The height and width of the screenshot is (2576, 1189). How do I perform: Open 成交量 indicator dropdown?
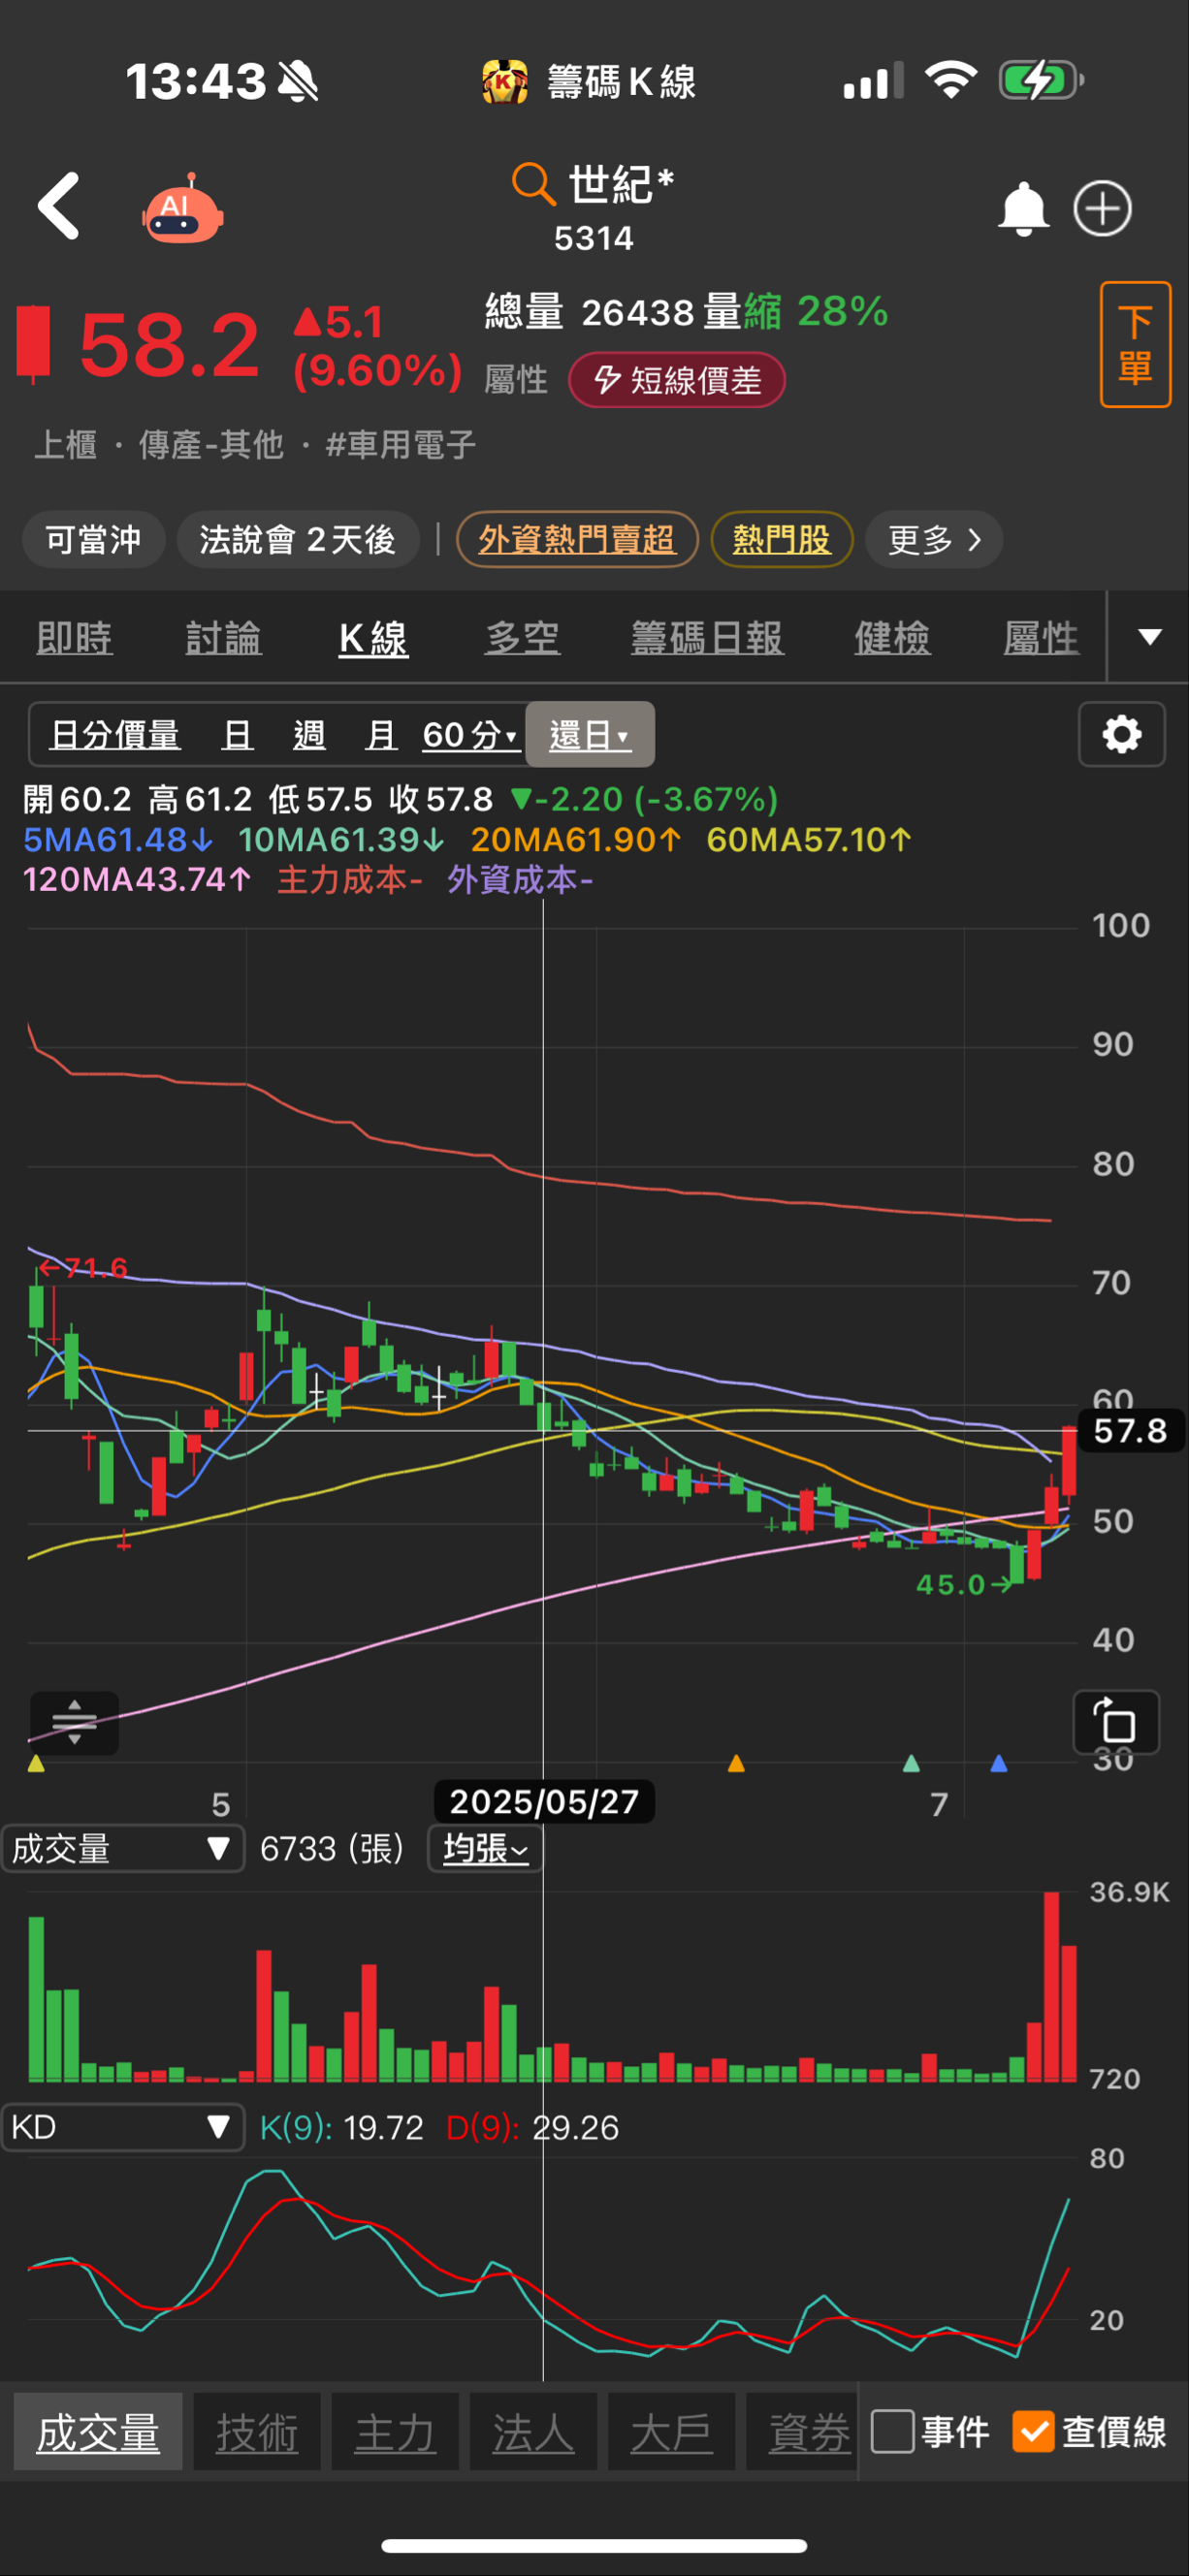click(x=123, y=1848)
